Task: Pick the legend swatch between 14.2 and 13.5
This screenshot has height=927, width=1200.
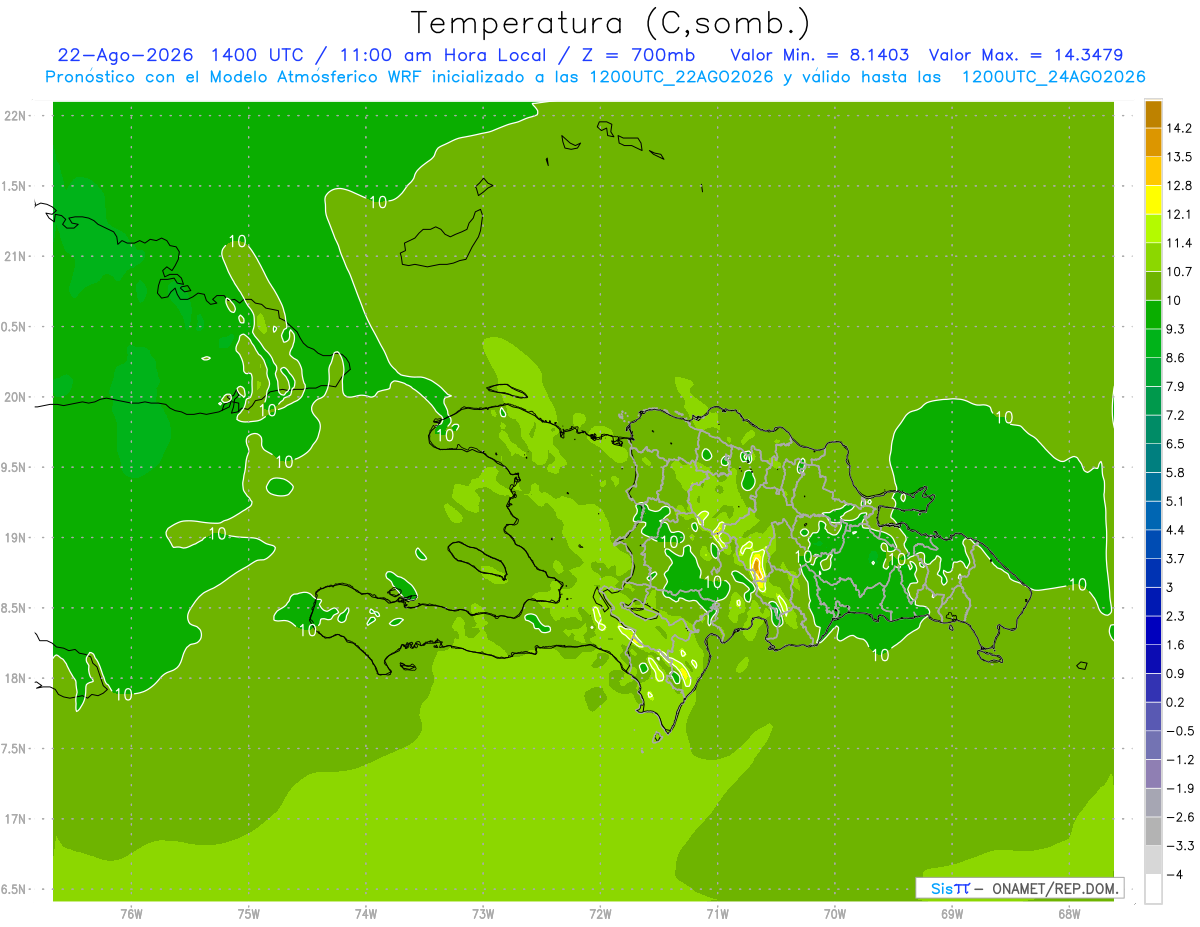Action: tap(1153, 142)
